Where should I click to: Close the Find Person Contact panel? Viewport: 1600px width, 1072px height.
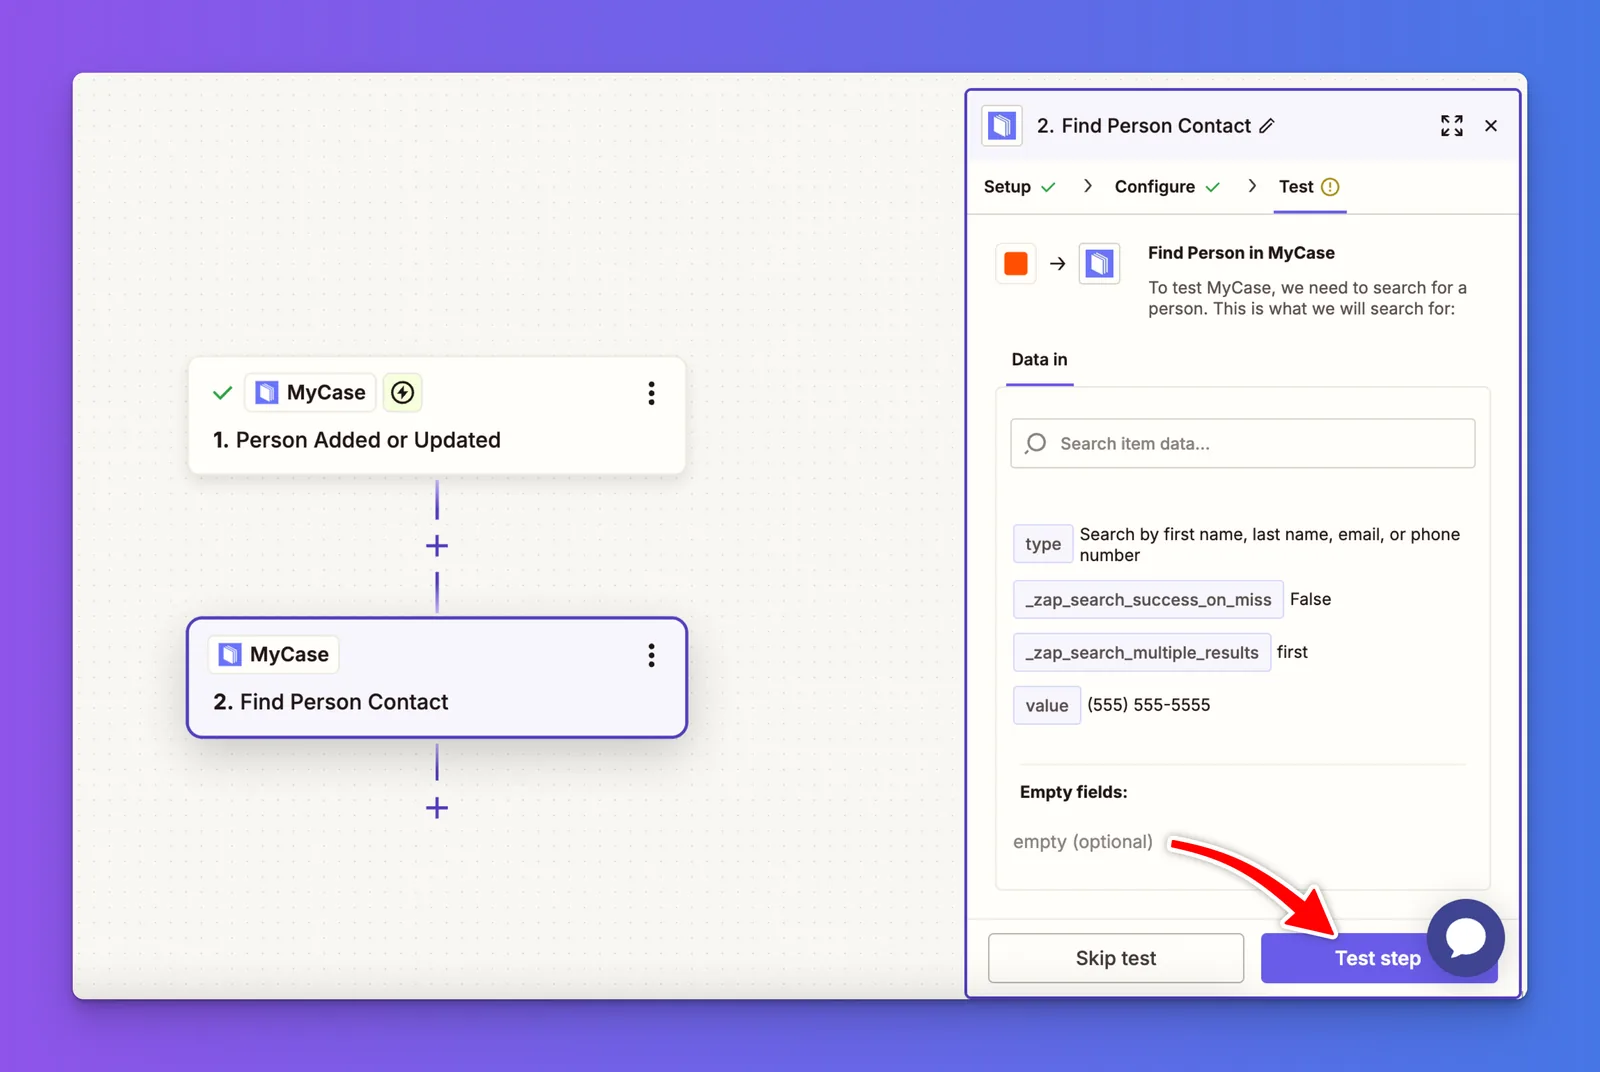click(1491, 125)
